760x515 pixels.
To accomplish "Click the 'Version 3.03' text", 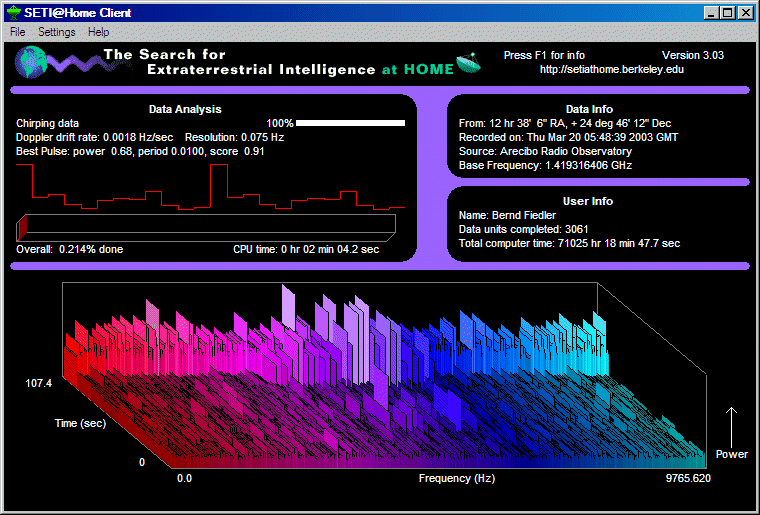I will coord(693,55).
